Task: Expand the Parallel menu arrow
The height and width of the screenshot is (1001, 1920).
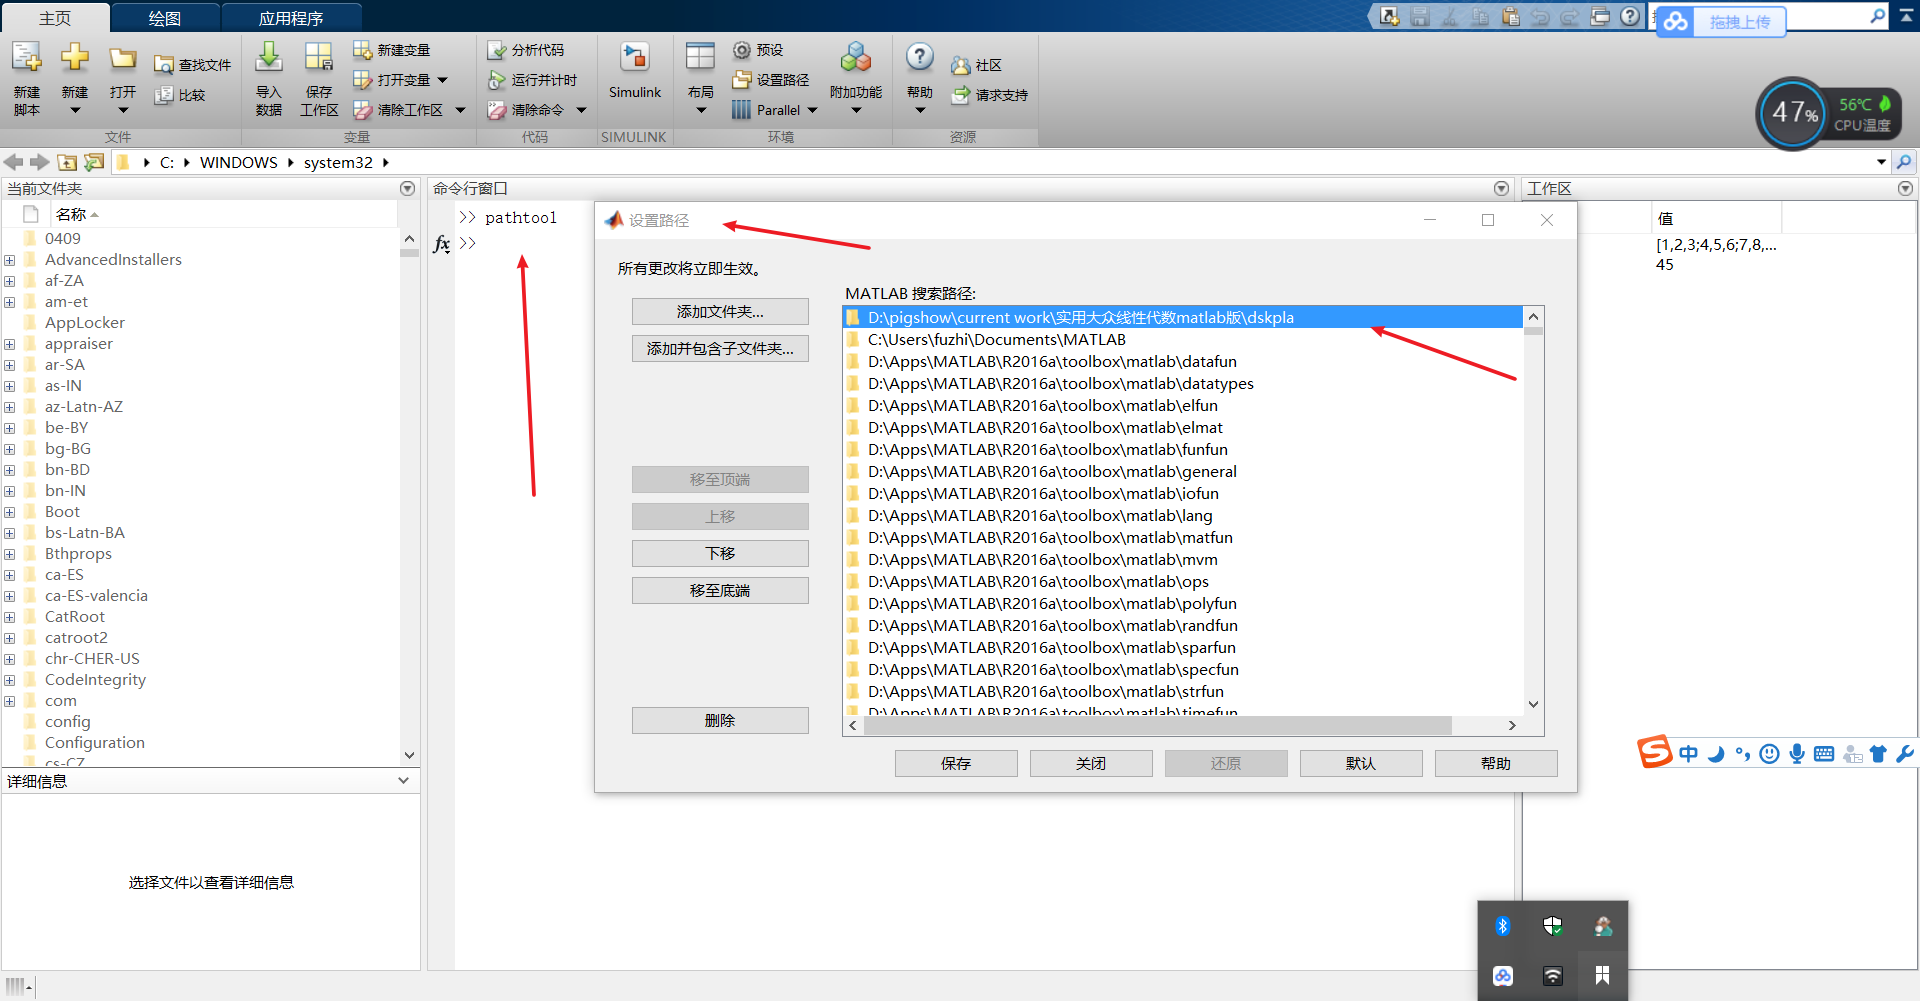Action: (x=813, y=110)
